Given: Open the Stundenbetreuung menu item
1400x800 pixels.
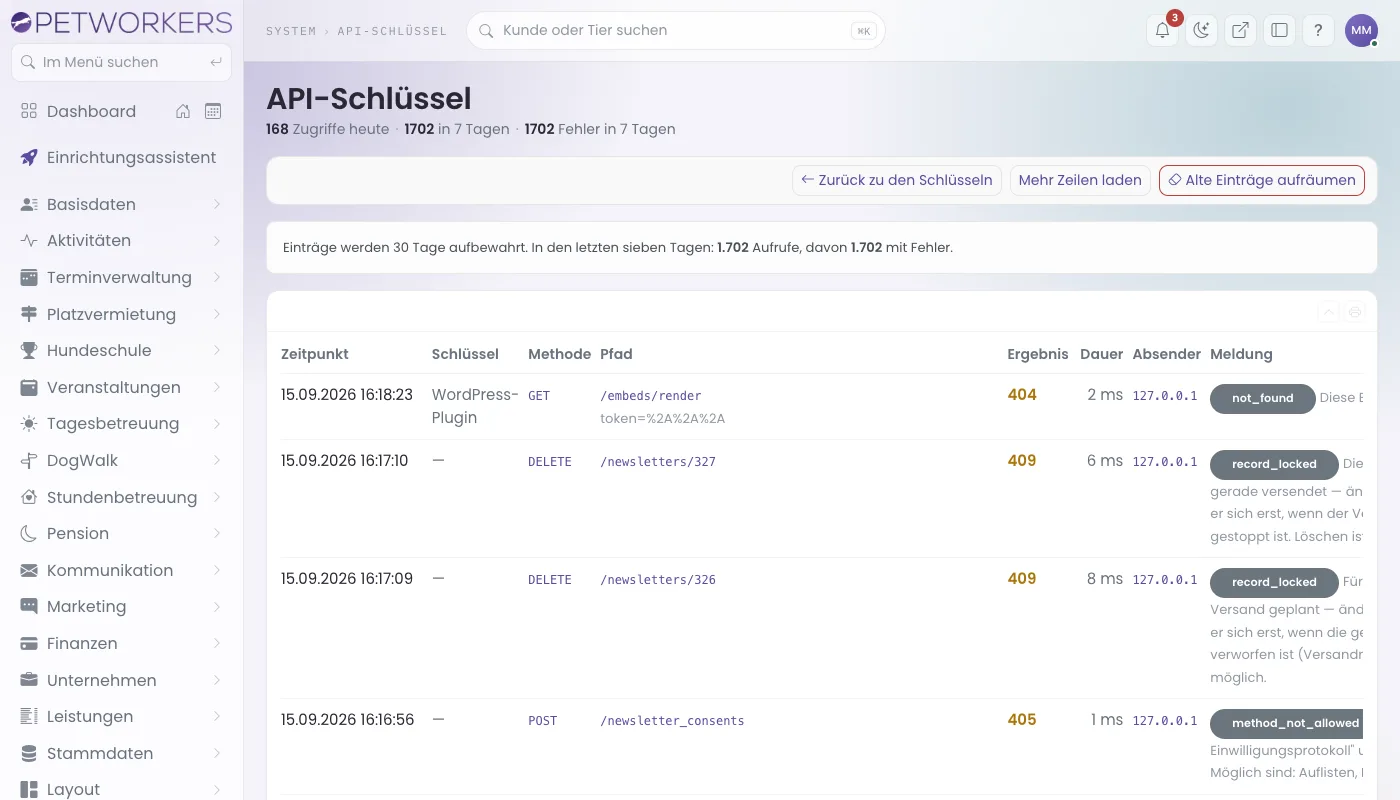Looking at the screenshot, I should pyautogui.click(x=121, y=497).
